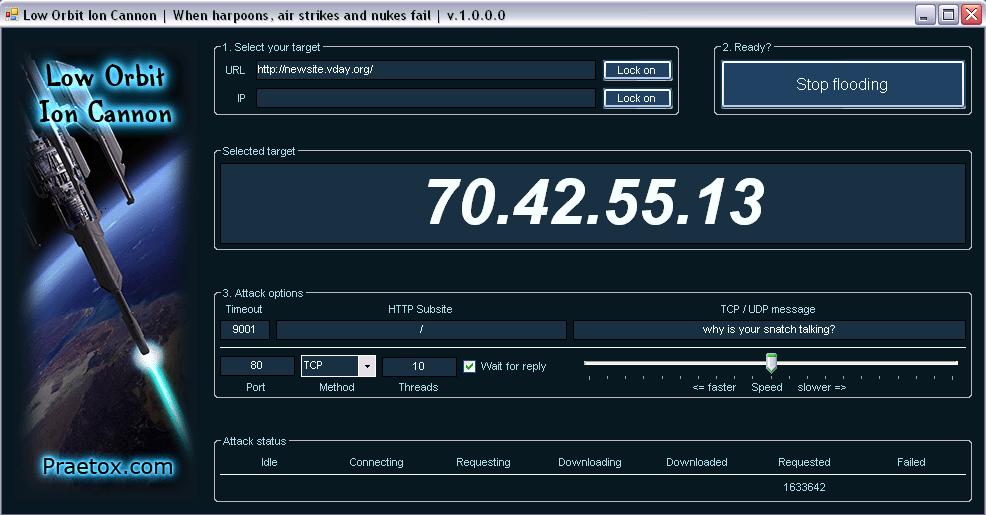Click Lock on next to the URL field
The width and height of the screenshot is (986, 515).
tap(637, 70)
